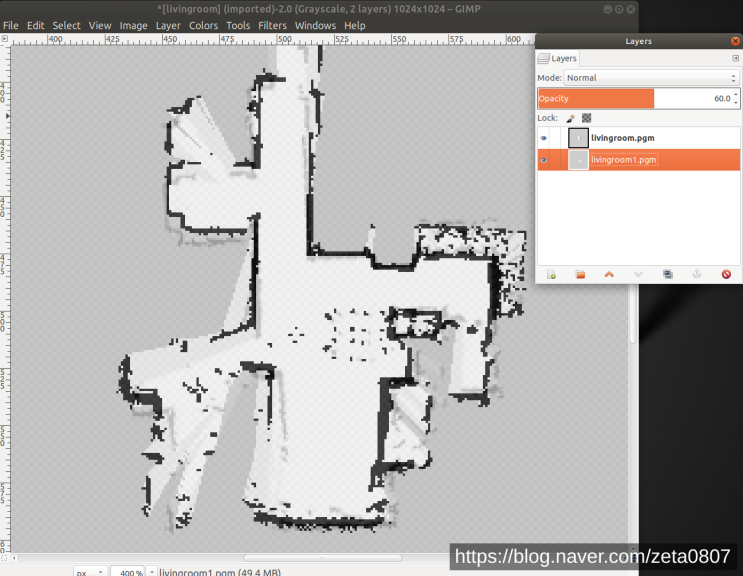Viewport: 743px width, 576px height.
Task: Click the vertical ruler on left
Action: (5, 298)
